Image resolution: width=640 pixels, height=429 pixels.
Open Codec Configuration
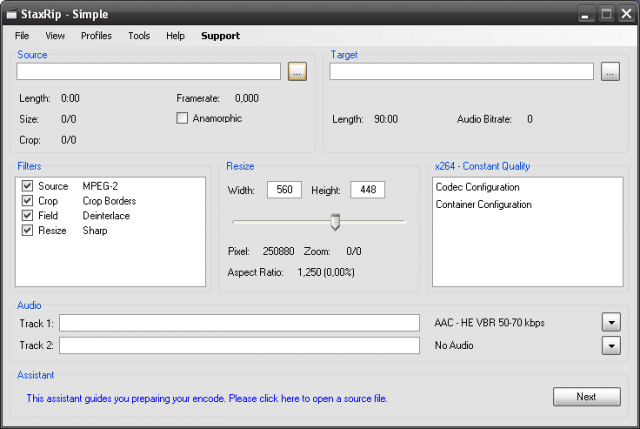click(x=477, y=187)
